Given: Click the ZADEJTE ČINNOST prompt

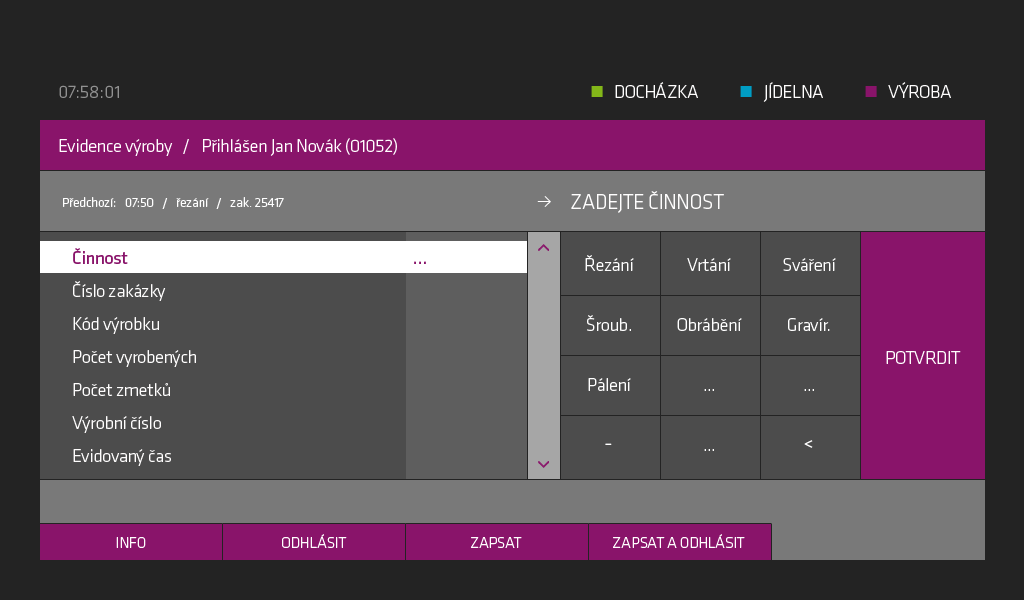Looking at the screenshot, I should pos(647,202).
